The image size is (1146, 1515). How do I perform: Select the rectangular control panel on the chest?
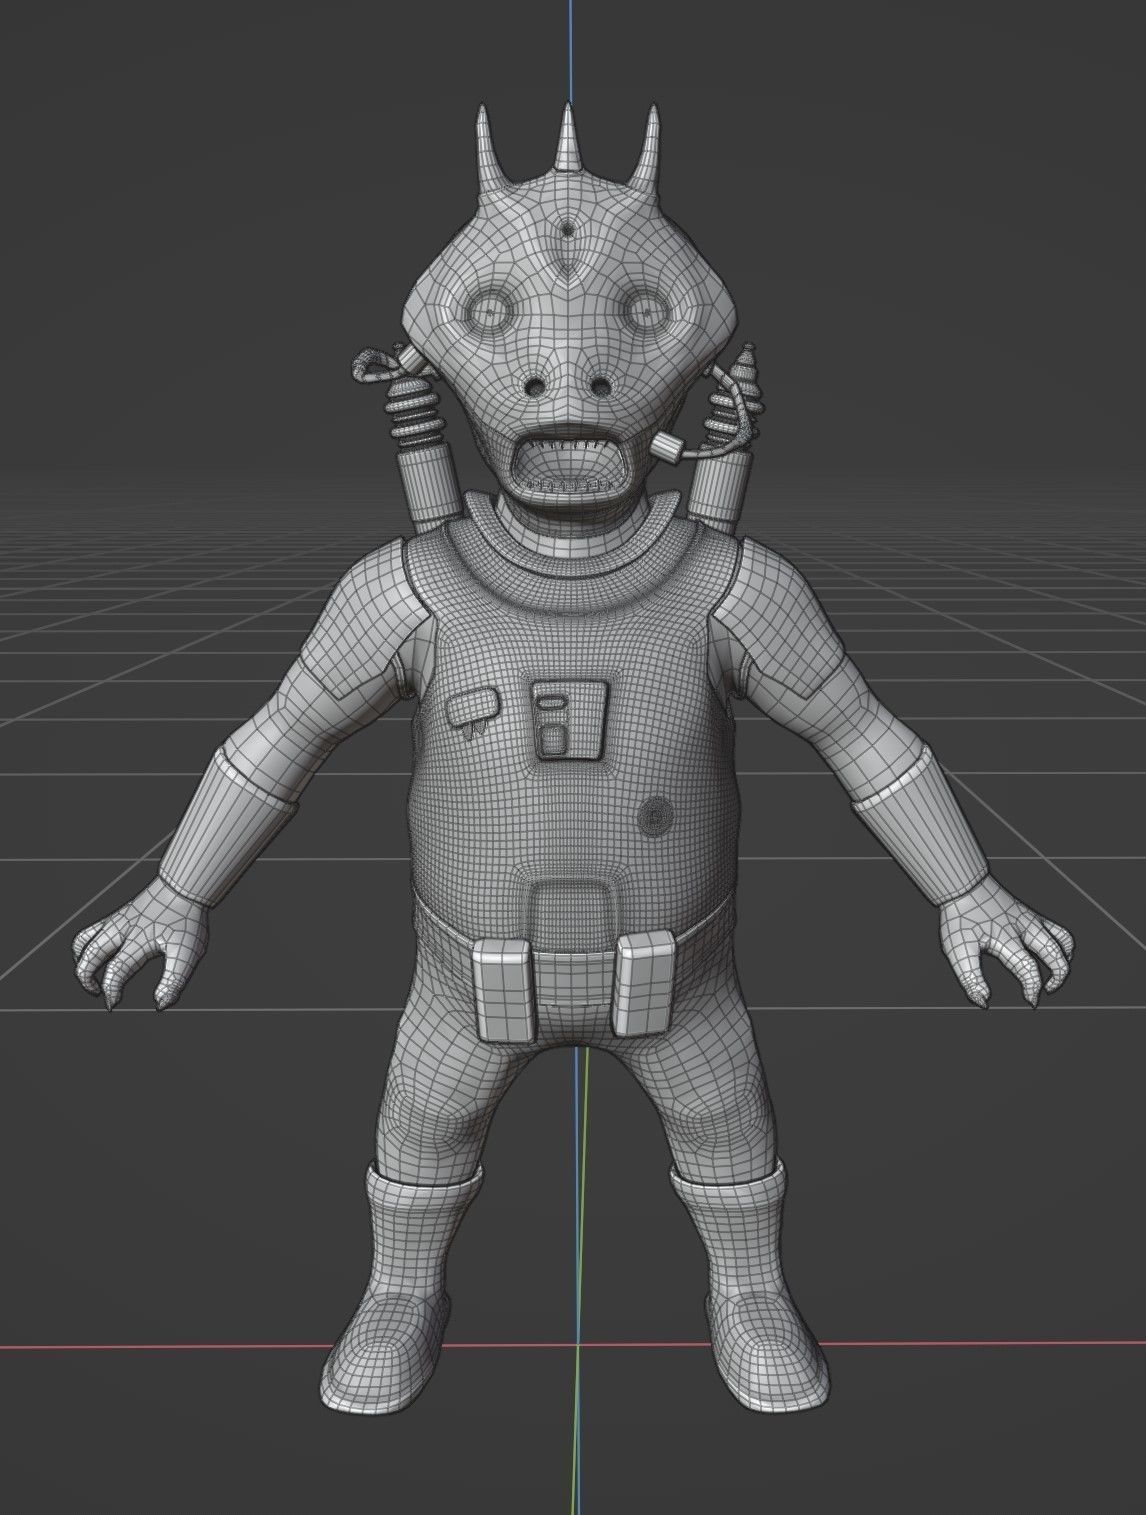[570, 718]
